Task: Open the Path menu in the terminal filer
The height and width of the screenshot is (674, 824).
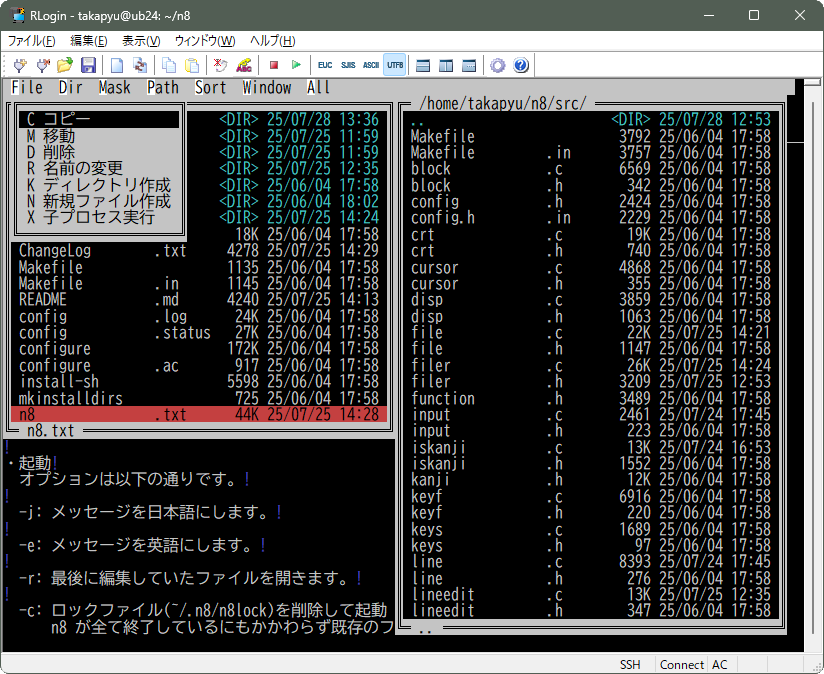Action: [x=163, y=88]
